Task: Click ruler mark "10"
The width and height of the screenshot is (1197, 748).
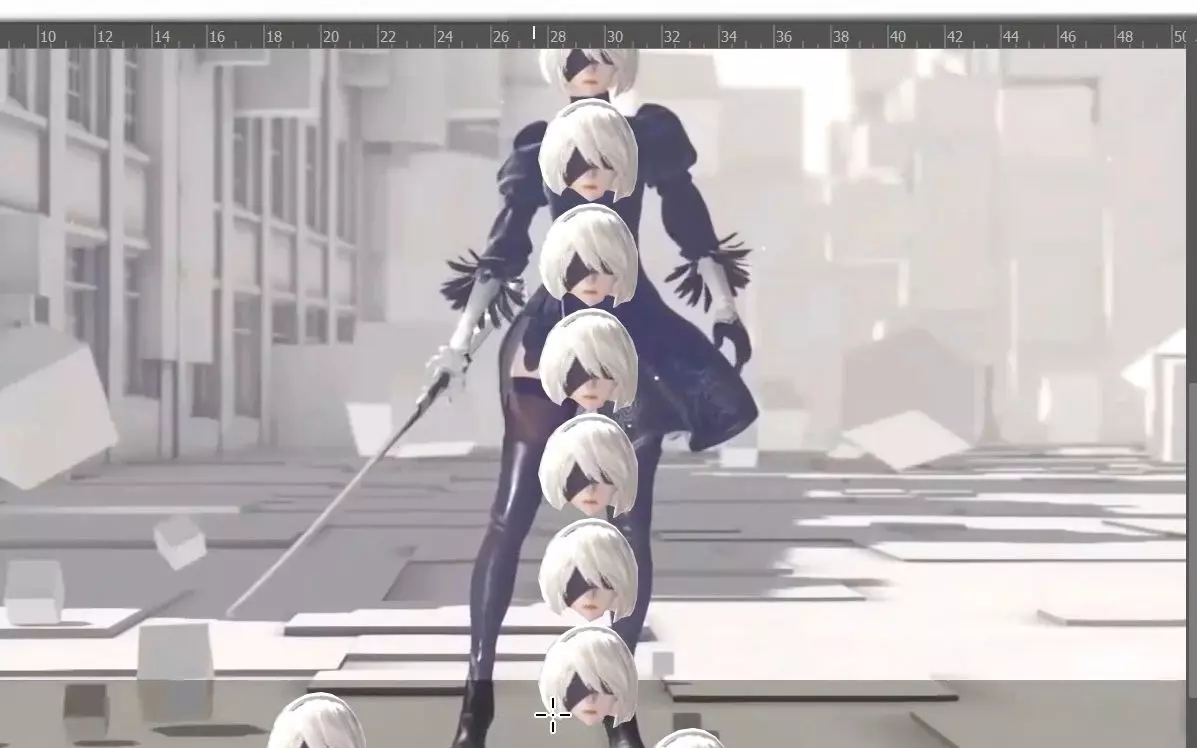Action: tap(47, 37)
